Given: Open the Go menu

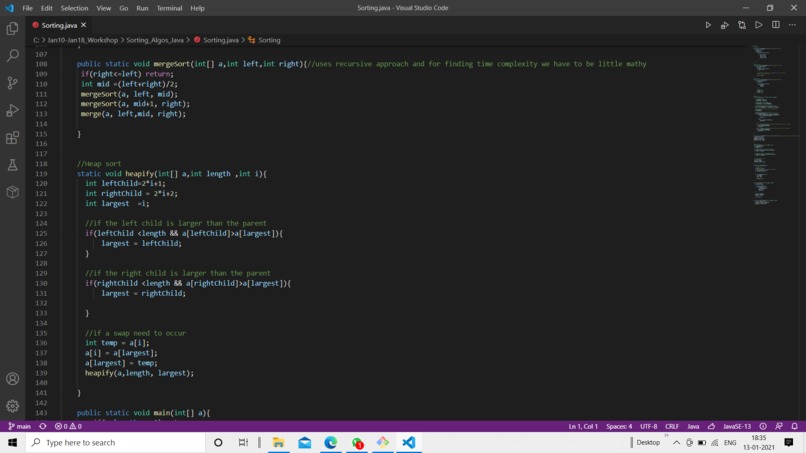Looking at the screenshot, I should (123, 8).
